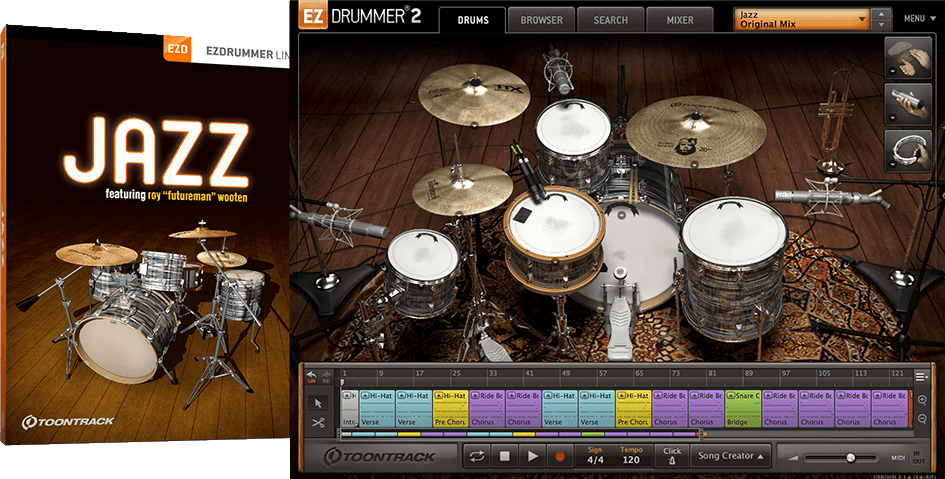
Task: Toggle the Click metronome
Action: coord(671,456)
